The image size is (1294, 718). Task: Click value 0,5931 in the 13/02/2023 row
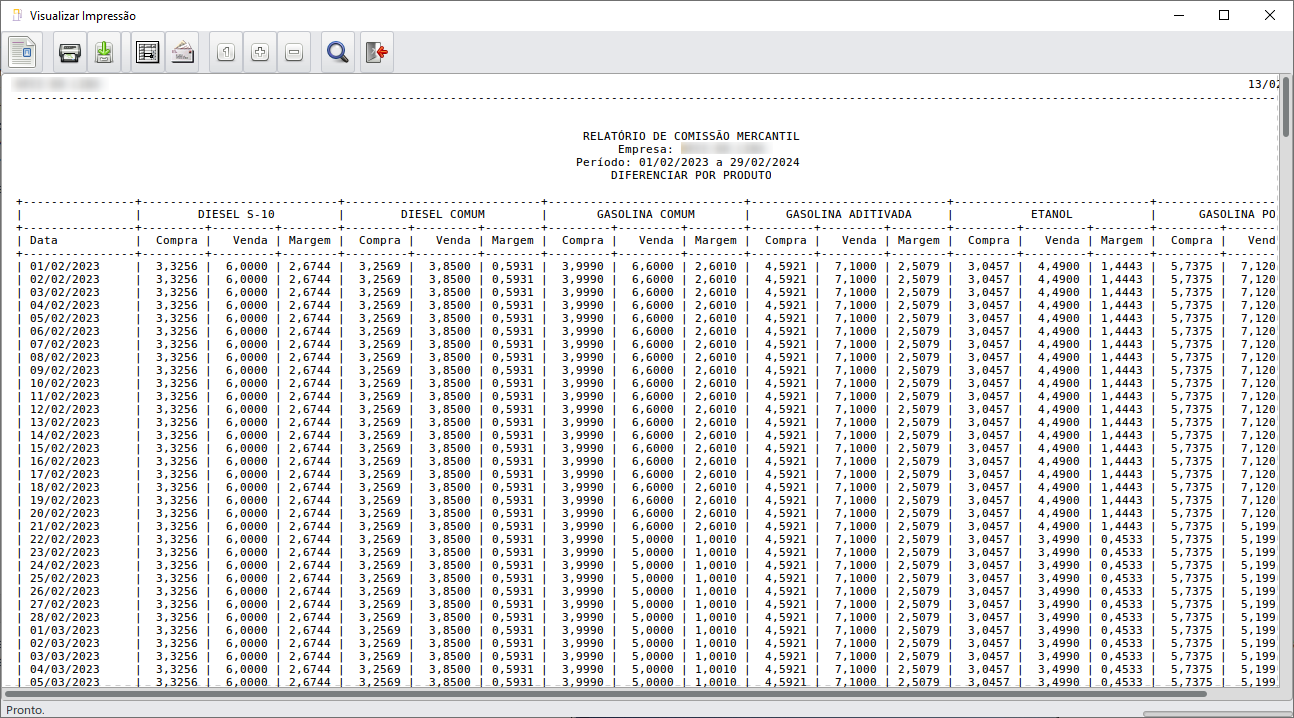pos(513,422)
